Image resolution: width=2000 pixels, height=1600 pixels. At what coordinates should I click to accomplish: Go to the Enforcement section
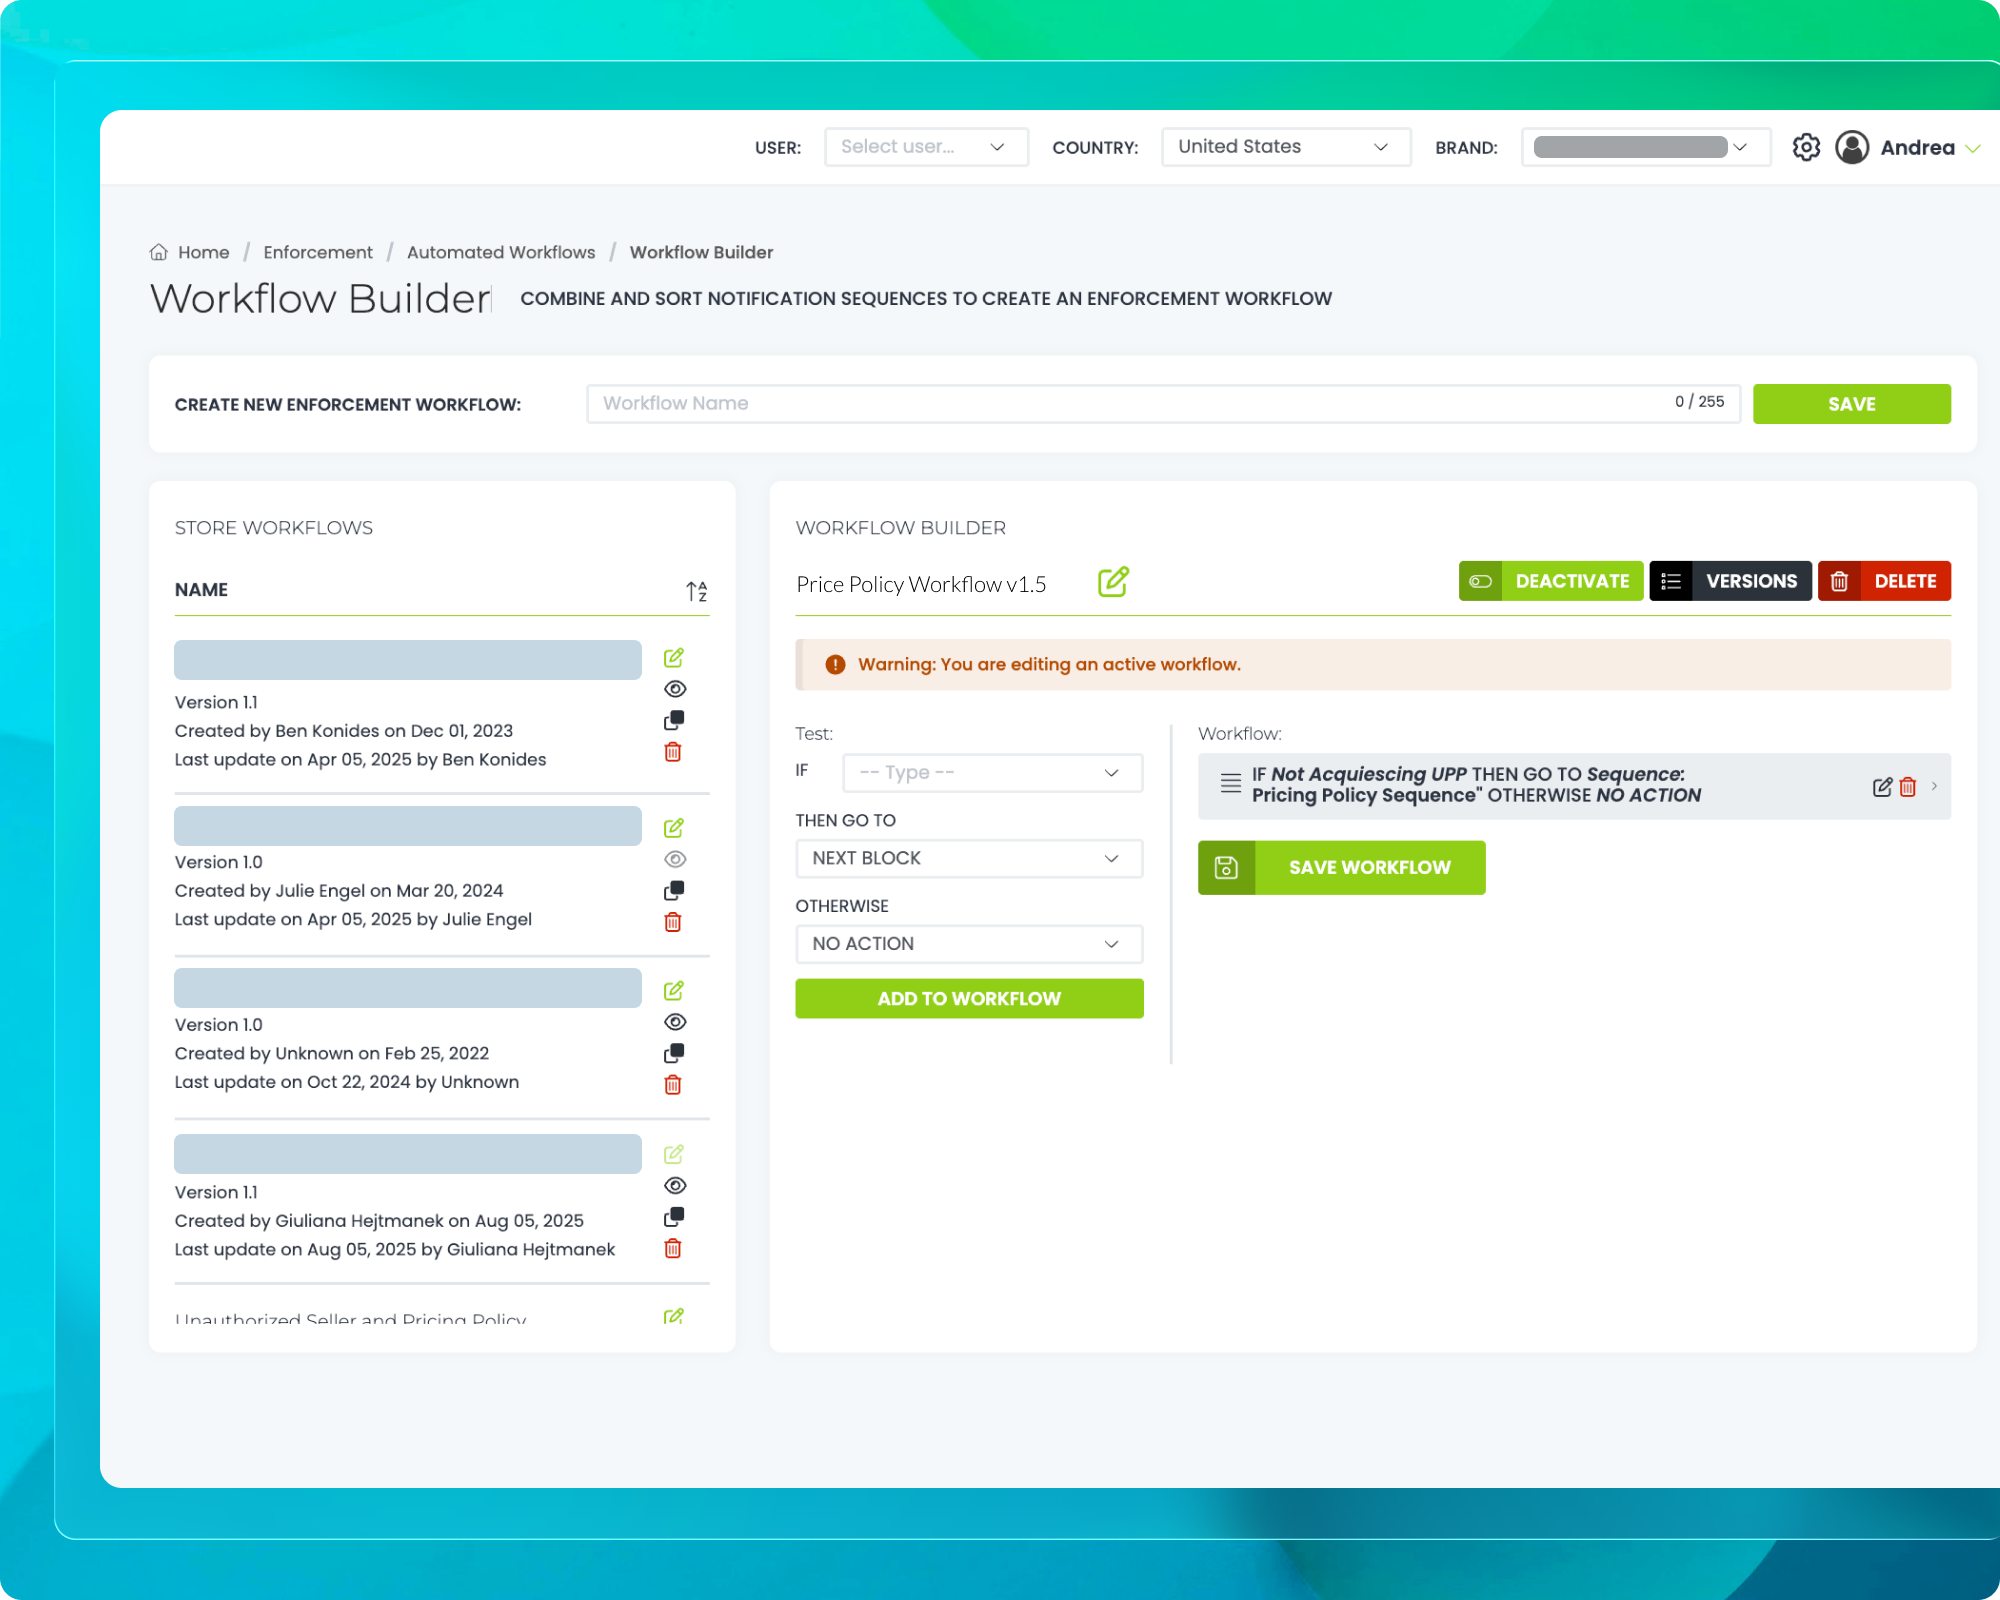318,252
